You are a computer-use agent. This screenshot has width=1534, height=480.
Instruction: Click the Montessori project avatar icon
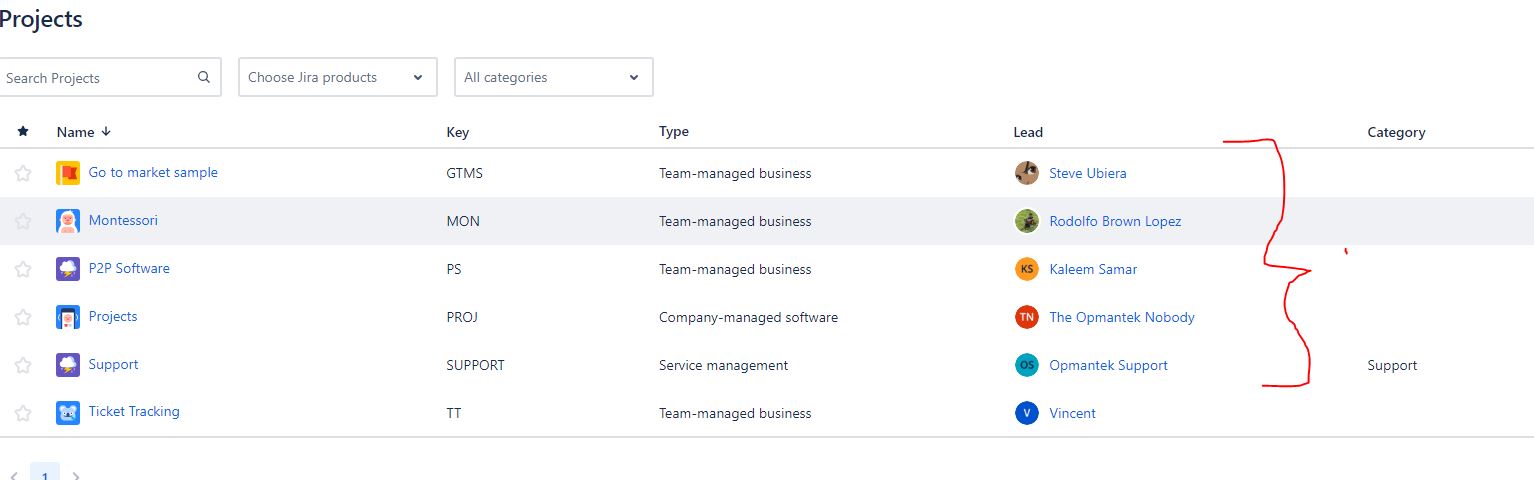68,221
